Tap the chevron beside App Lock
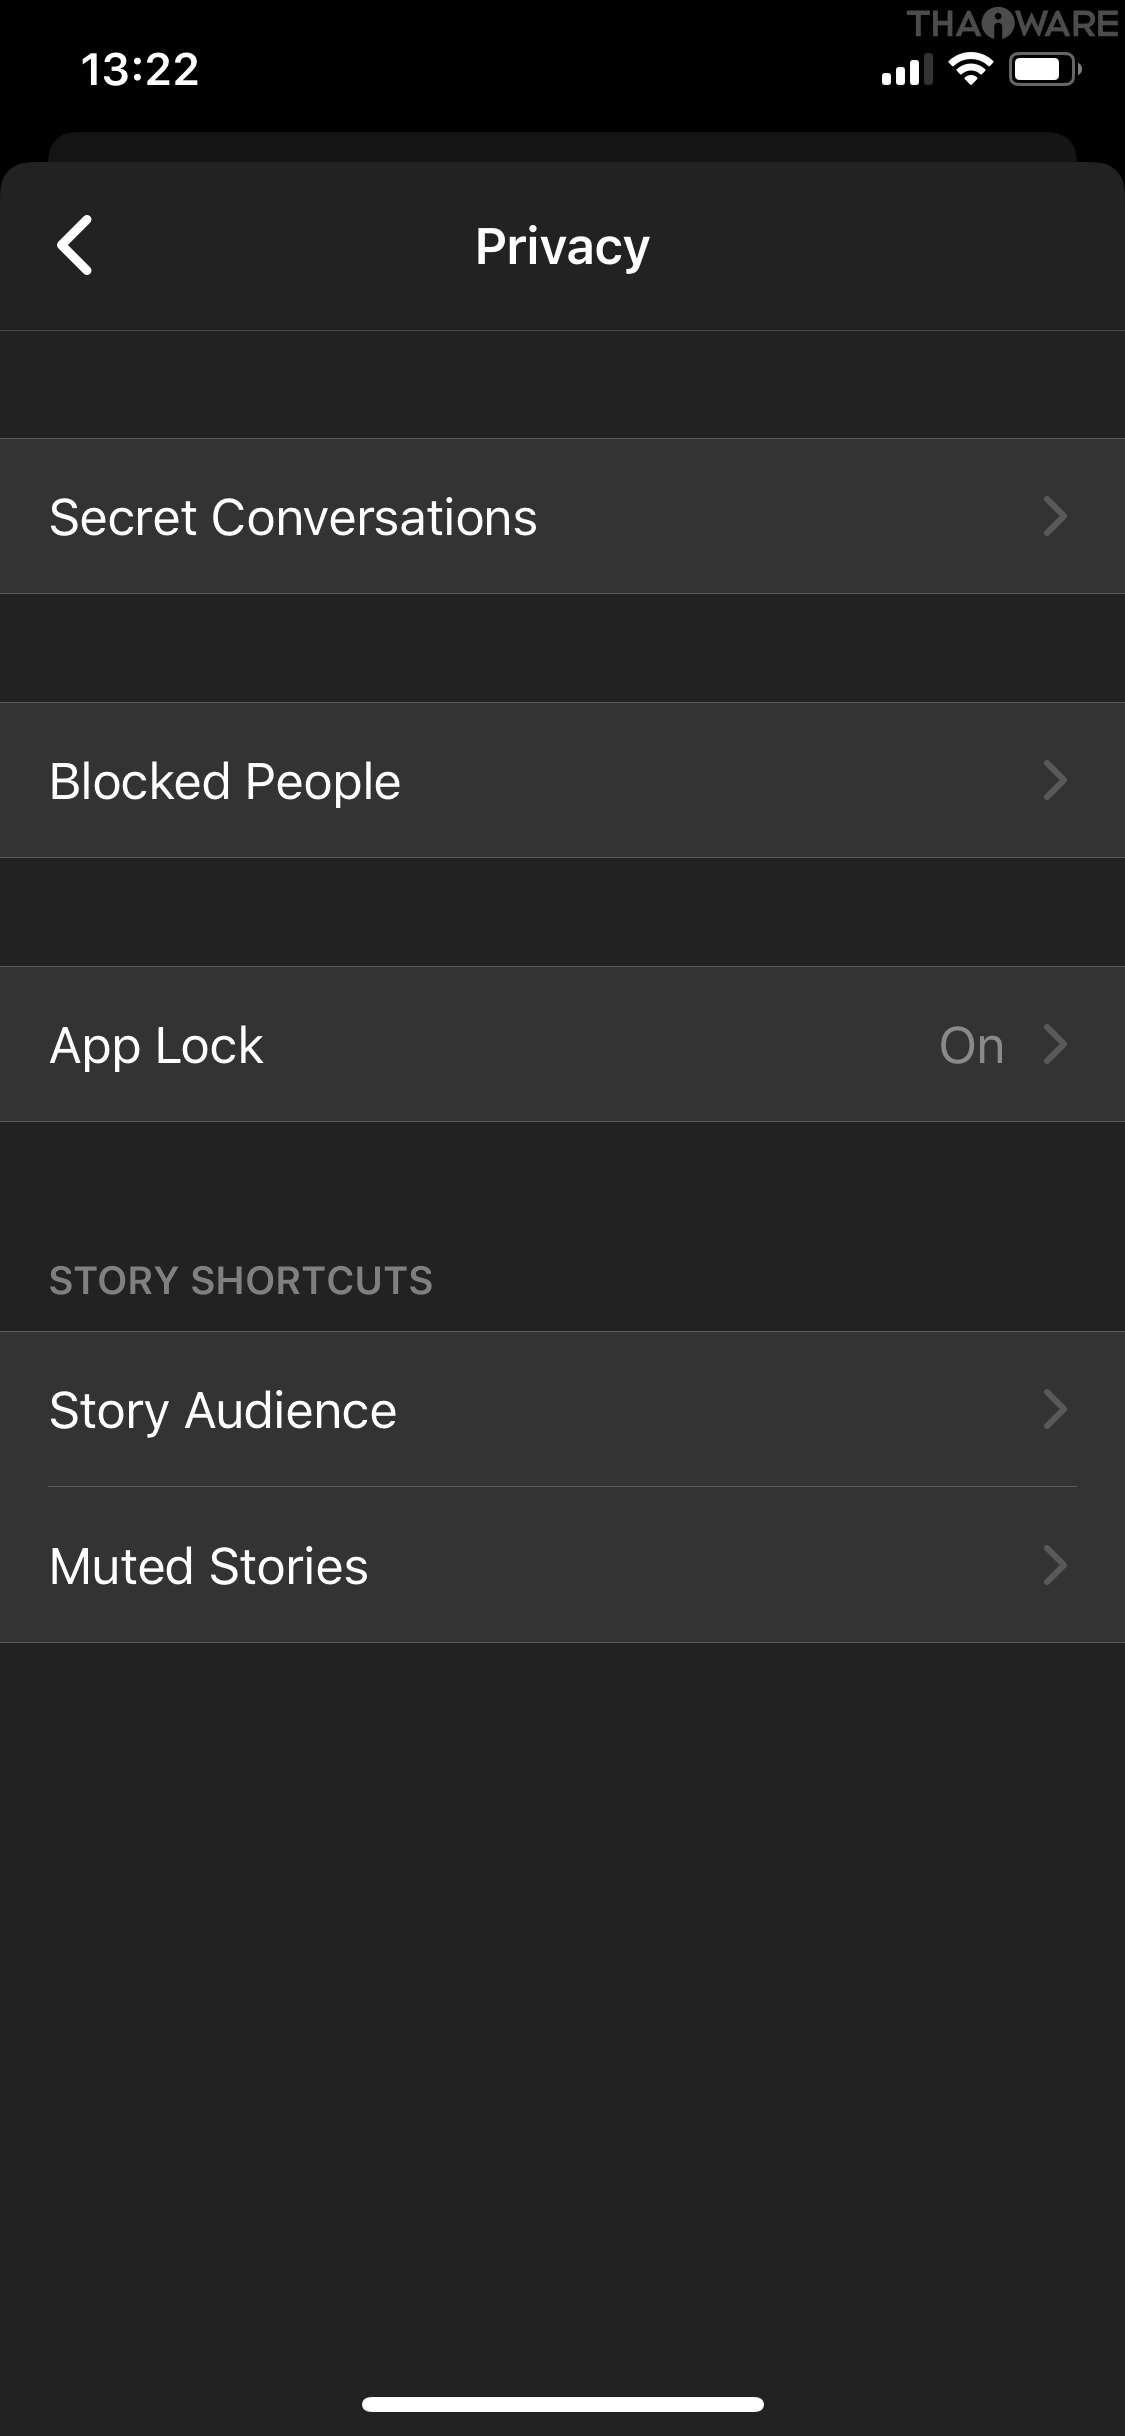The width and height of the screenshot is (1125, 2436). tap(1055, 1044)
